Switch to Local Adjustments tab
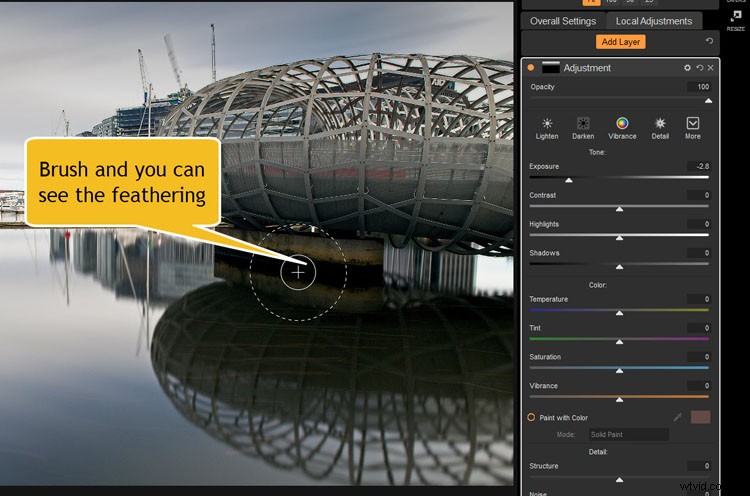750x496 pixels. 653,21
